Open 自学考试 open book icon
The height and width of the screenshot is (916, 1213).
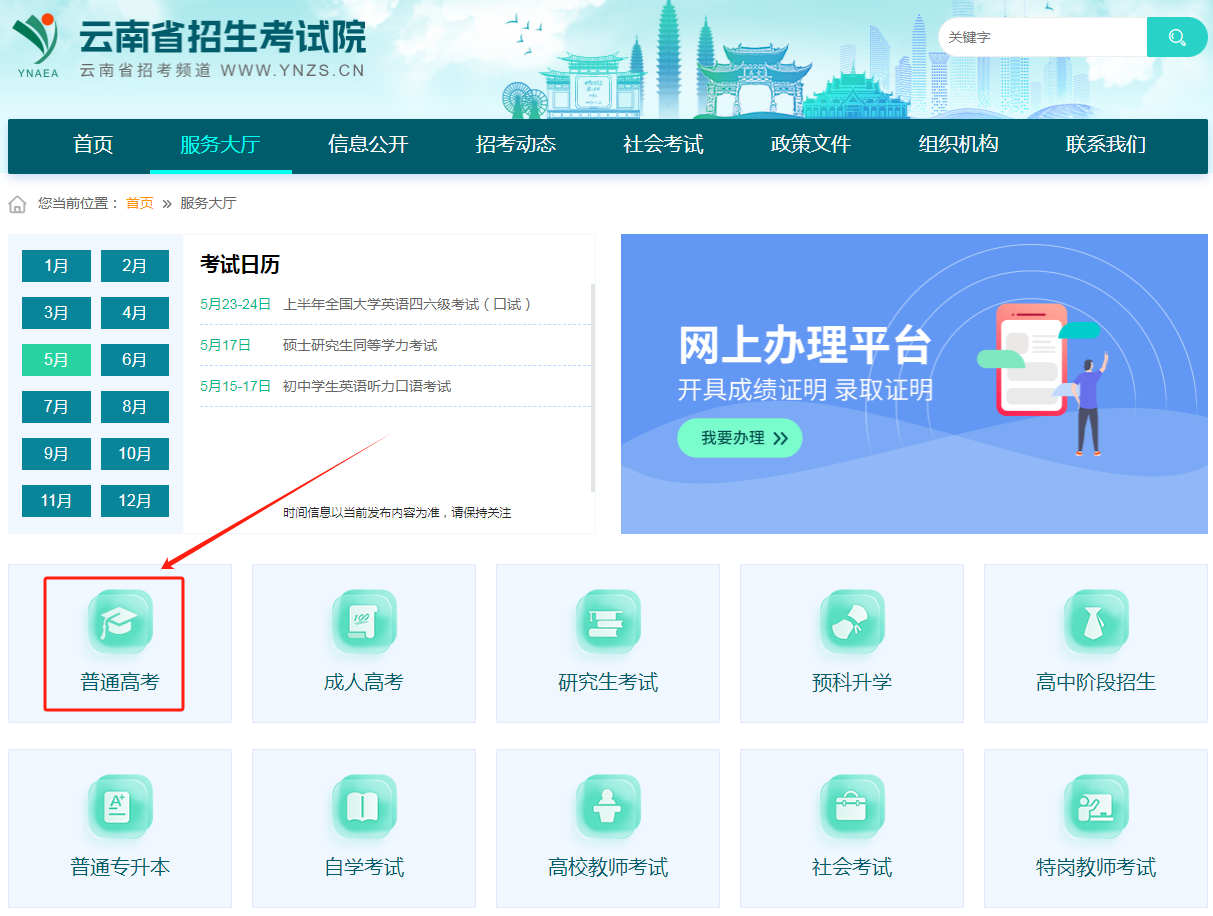[x=364, y=807]
